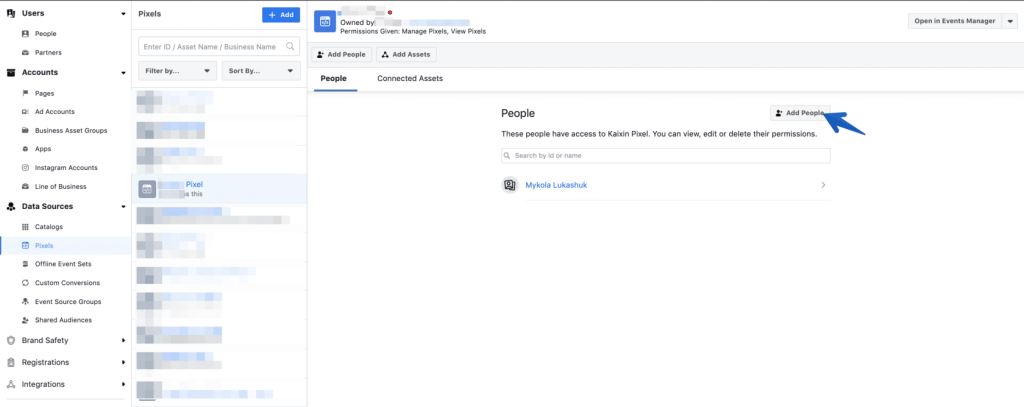Screen dimensions: 1024x407
Task: Click the Add Assets button
Action: 406,54
